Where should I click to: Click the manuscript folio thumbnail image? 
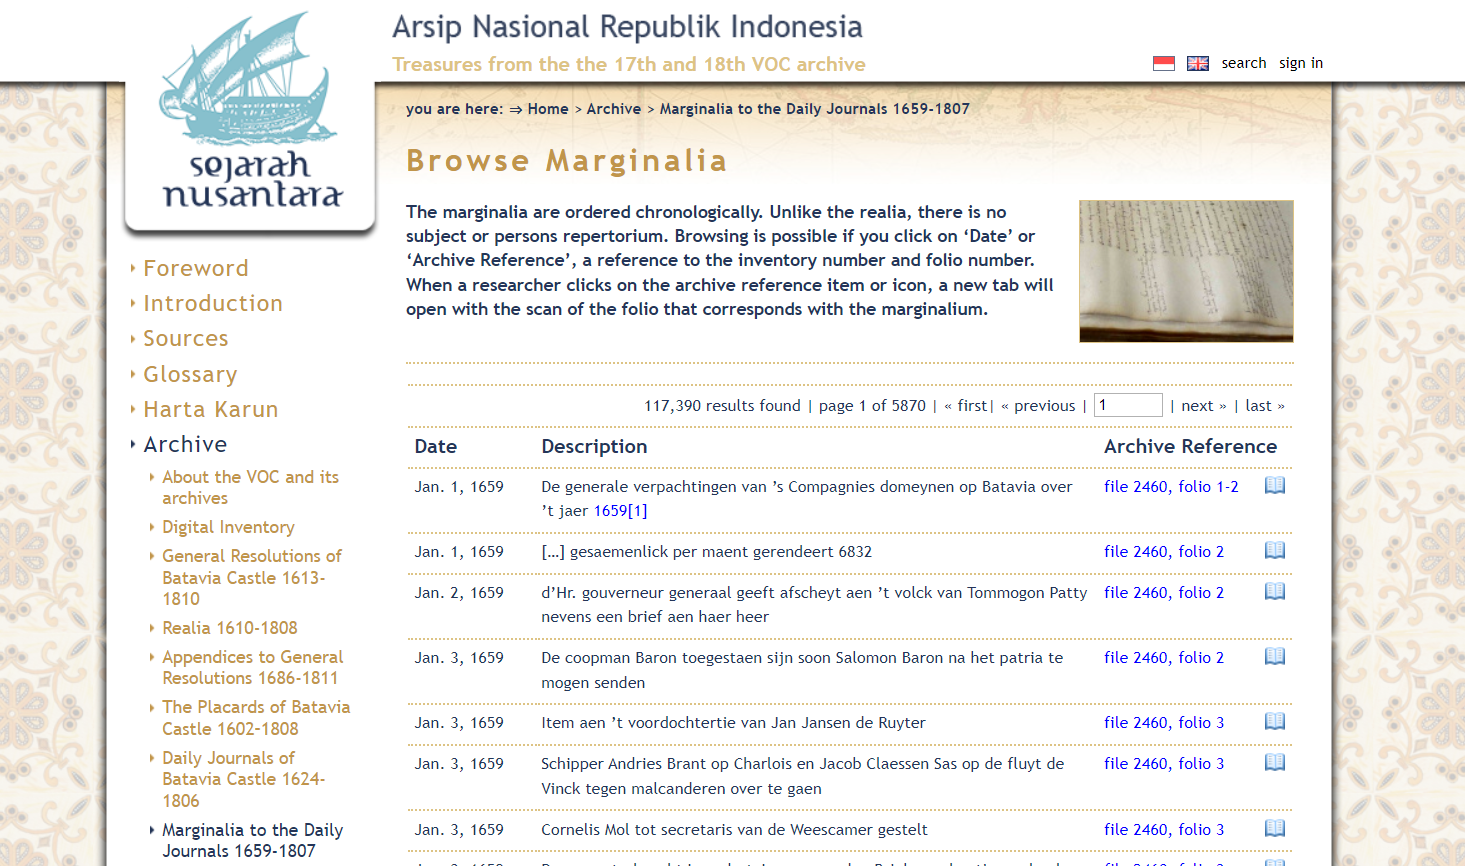coord(1186,271)
